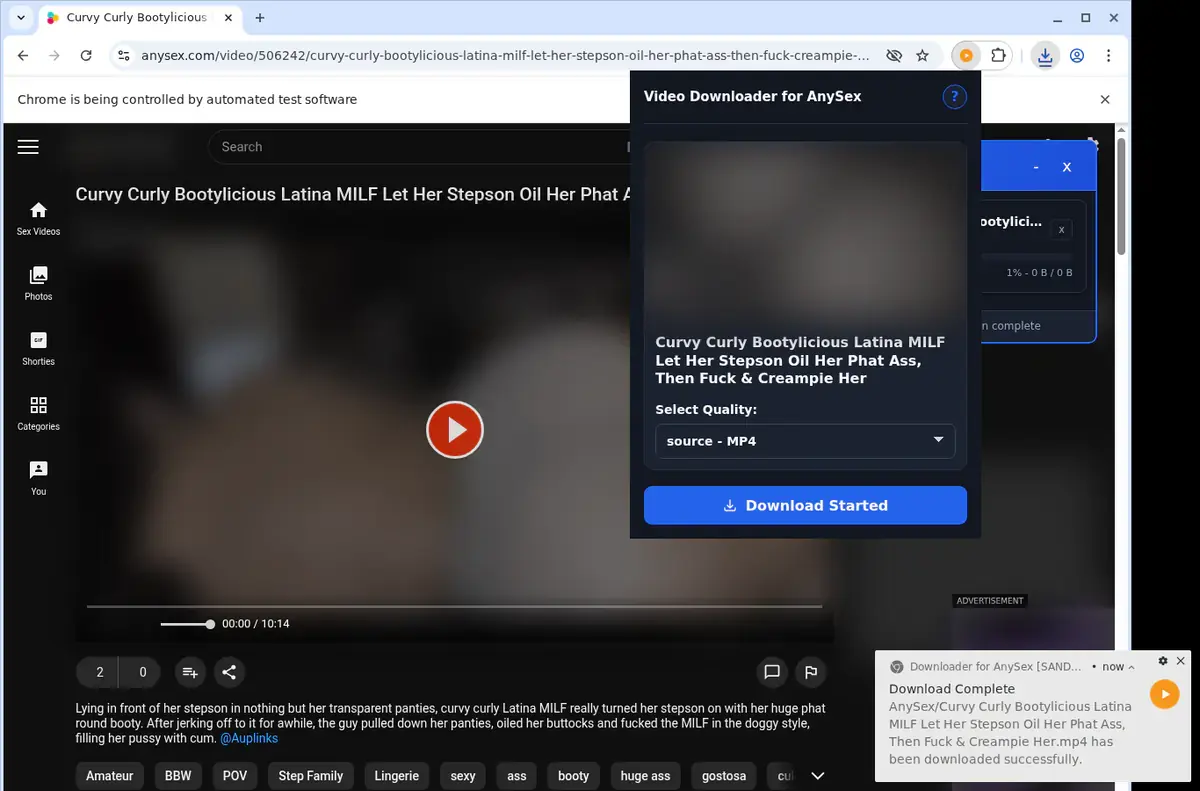
Task: Select the BBW tag
Action: pos(178,776)
